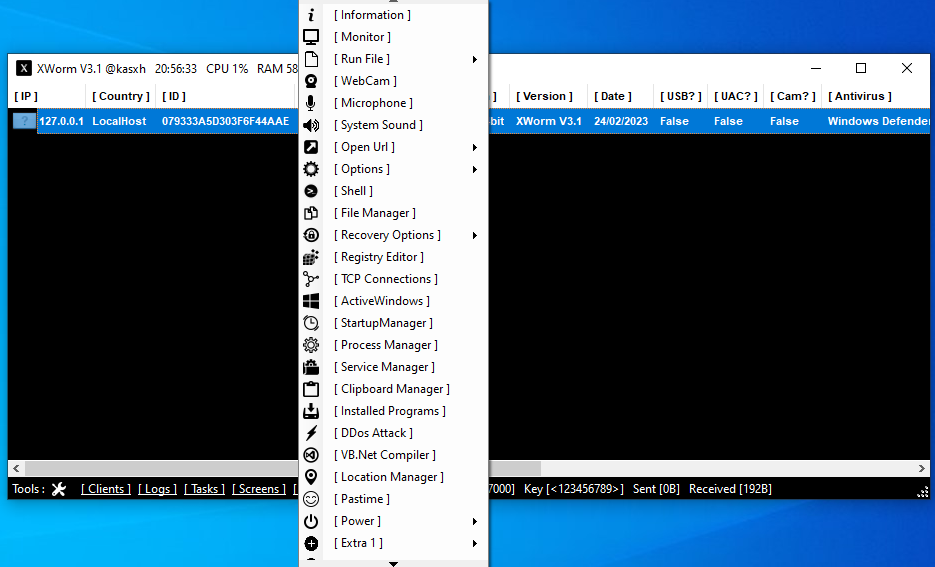Click the Monitor screen icon
Image resolution: width=935 pixels, height=567 pixels.
tap(311, 37)
